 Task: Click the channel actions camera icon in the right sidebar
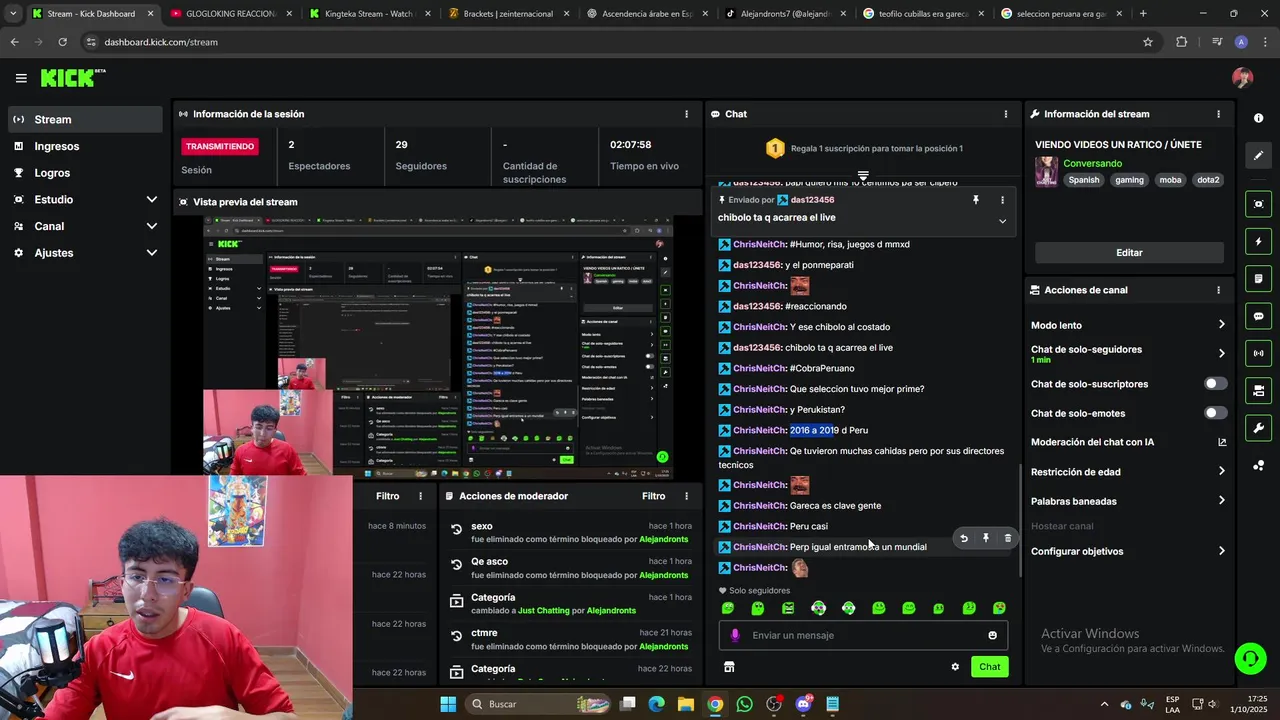pyautogui.click(x=1258, y=390)
